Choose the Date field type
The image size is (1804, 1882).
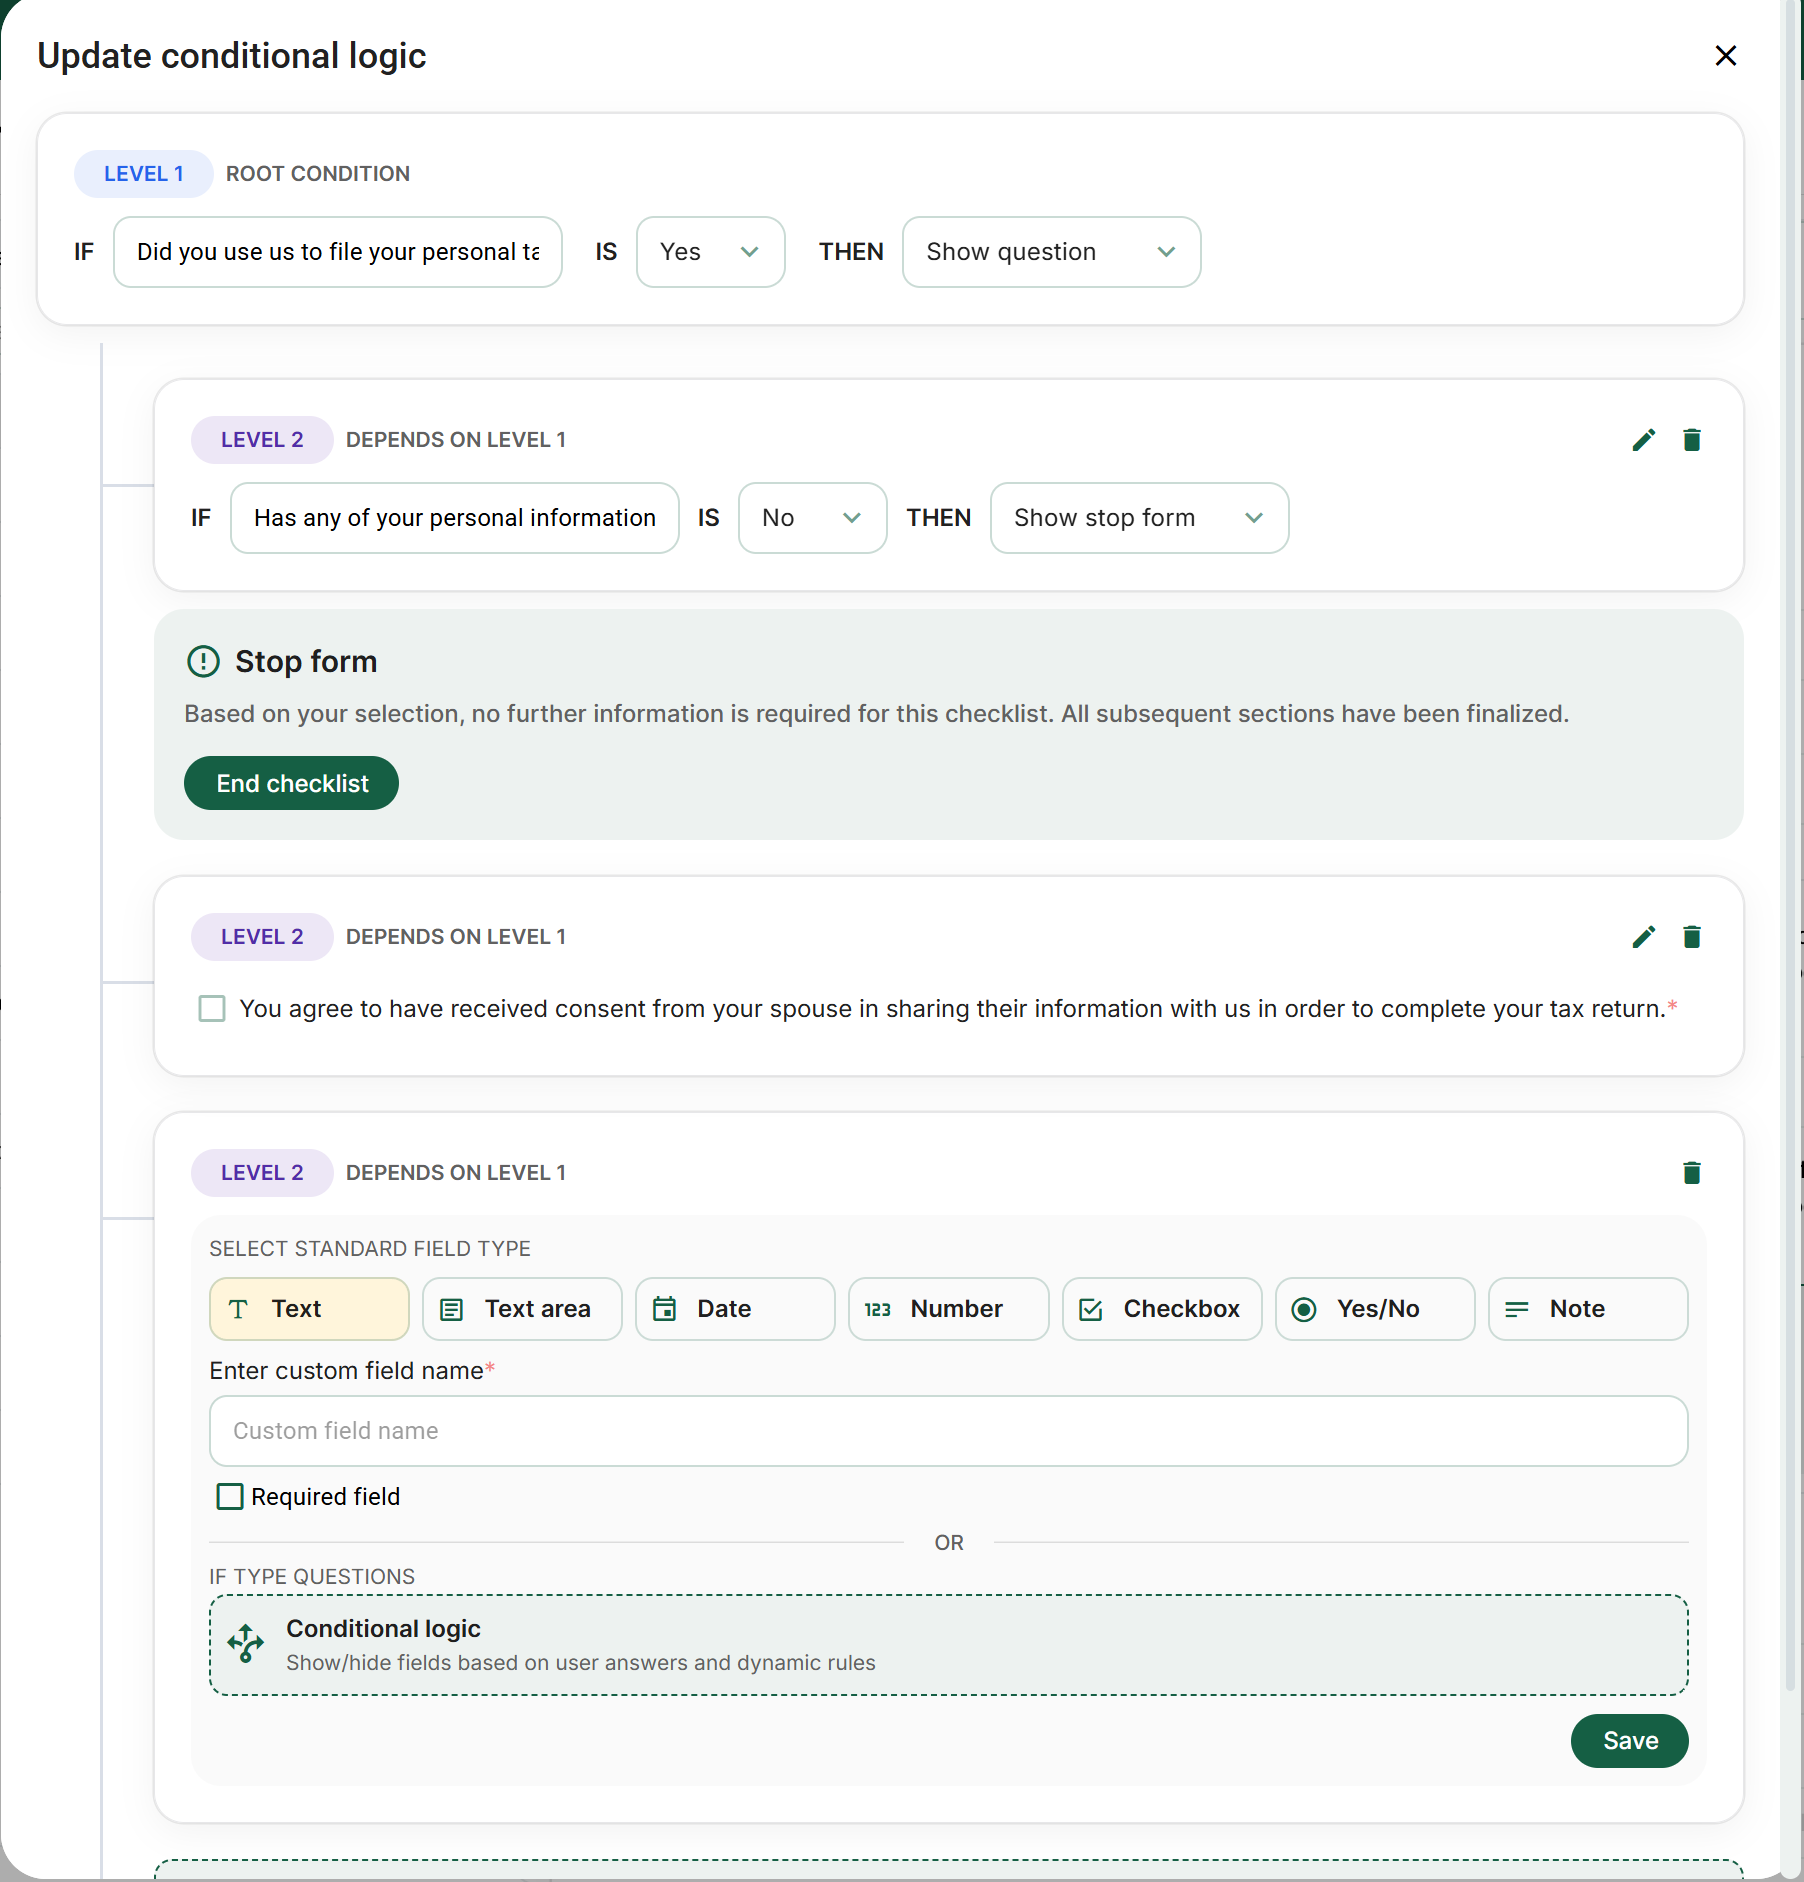[x=734, y=1309]
